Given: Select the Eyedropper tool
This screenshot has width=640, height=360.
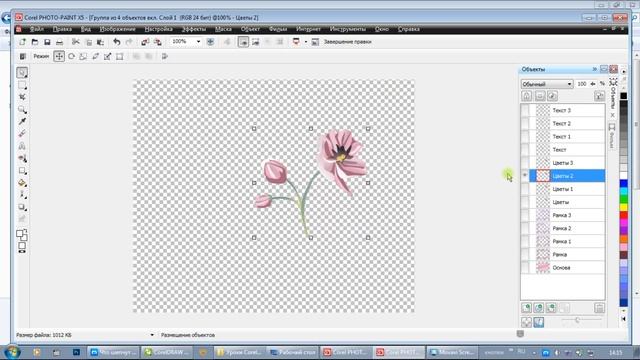Looking at the screenshot, I should [22, 121].
